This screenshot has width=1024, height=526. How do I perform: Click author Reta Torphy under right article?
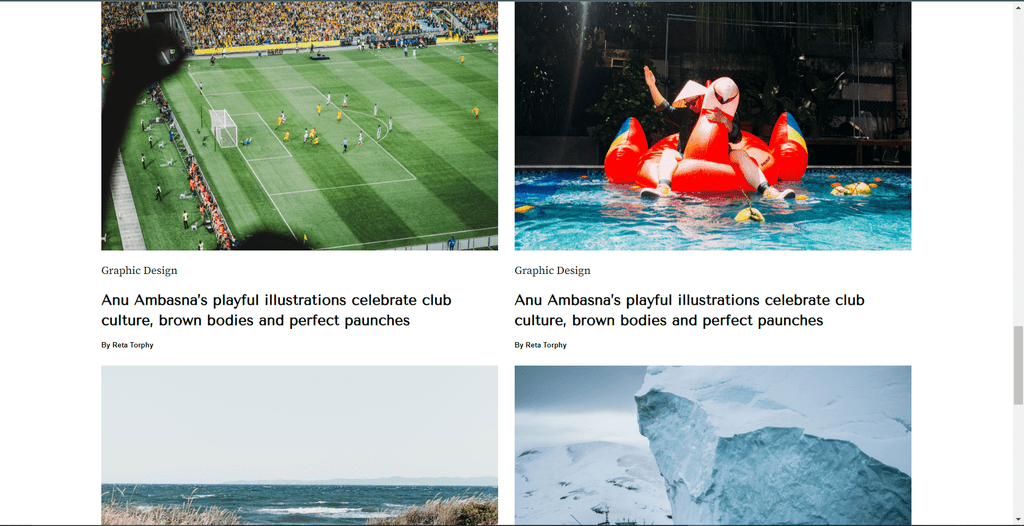pos(546,345)
